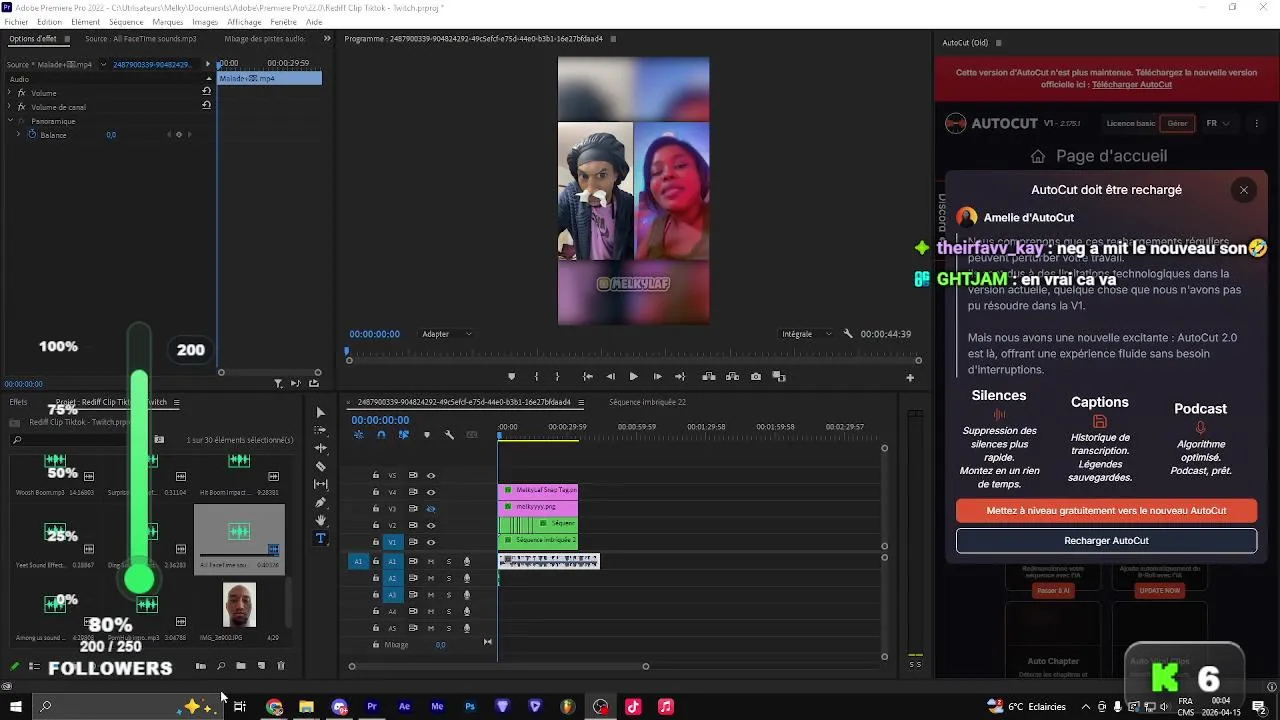Open the Program monitor button editor plus
Image resolution: width=1280 pixels, height=720 pixels.
910,378
